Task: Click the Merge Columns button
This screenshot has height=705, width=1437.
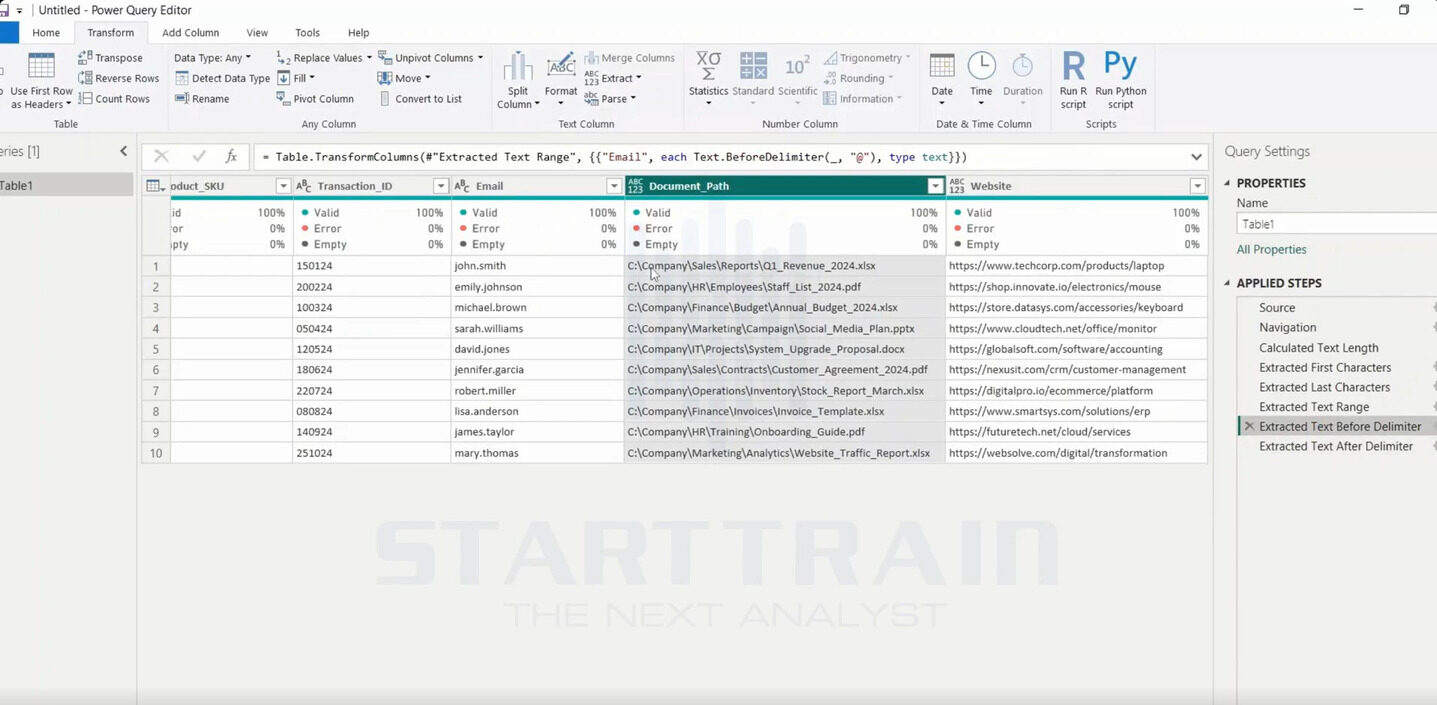Action: tap(629, 58)
